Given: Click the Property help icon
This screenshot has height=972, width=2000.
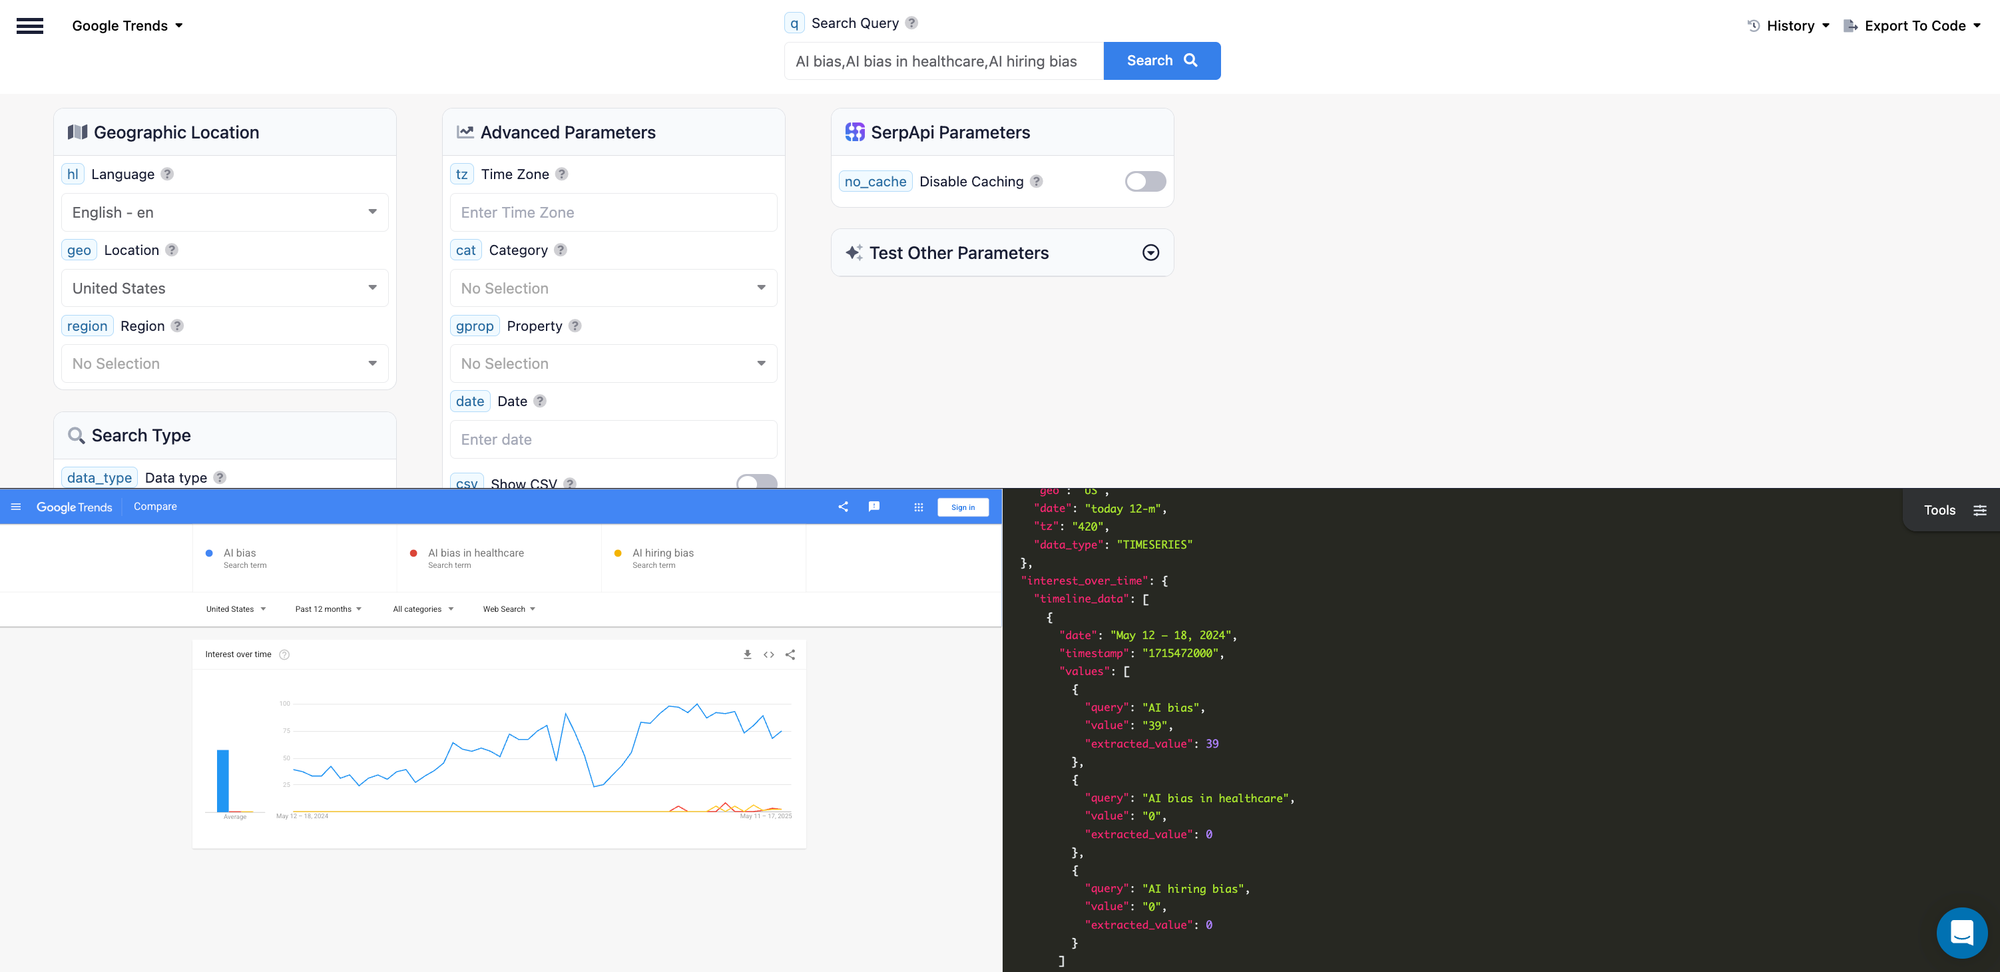Looking at the screenshot, I should (x=575, y=326).
